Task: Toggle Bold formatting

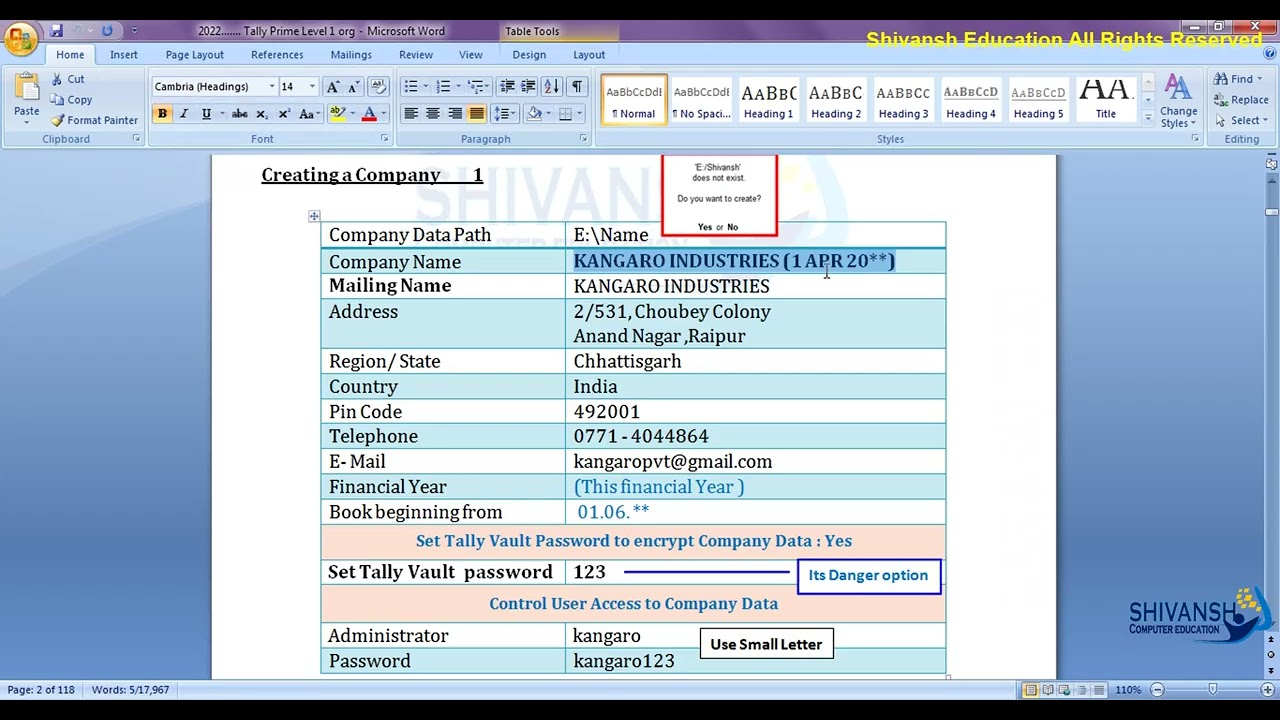Action: [x=162, y=114]
